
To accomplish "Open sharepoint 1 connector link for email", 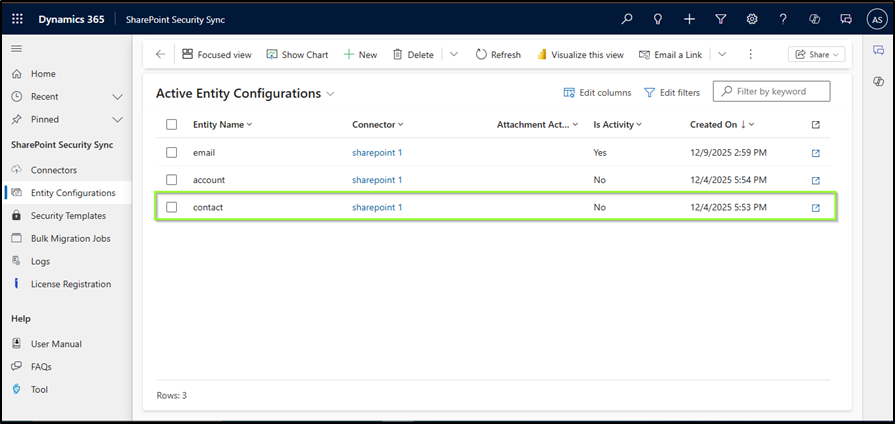I will click(x=377, y=153).
